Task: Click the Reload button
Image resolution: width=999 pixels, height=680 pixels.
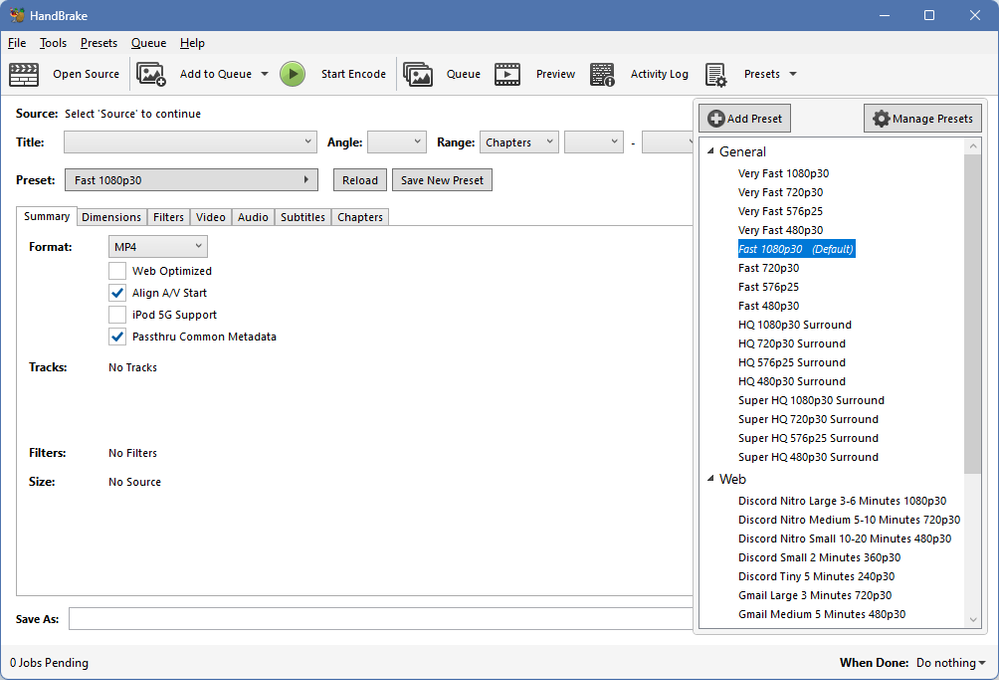Action: click(360, 180)
